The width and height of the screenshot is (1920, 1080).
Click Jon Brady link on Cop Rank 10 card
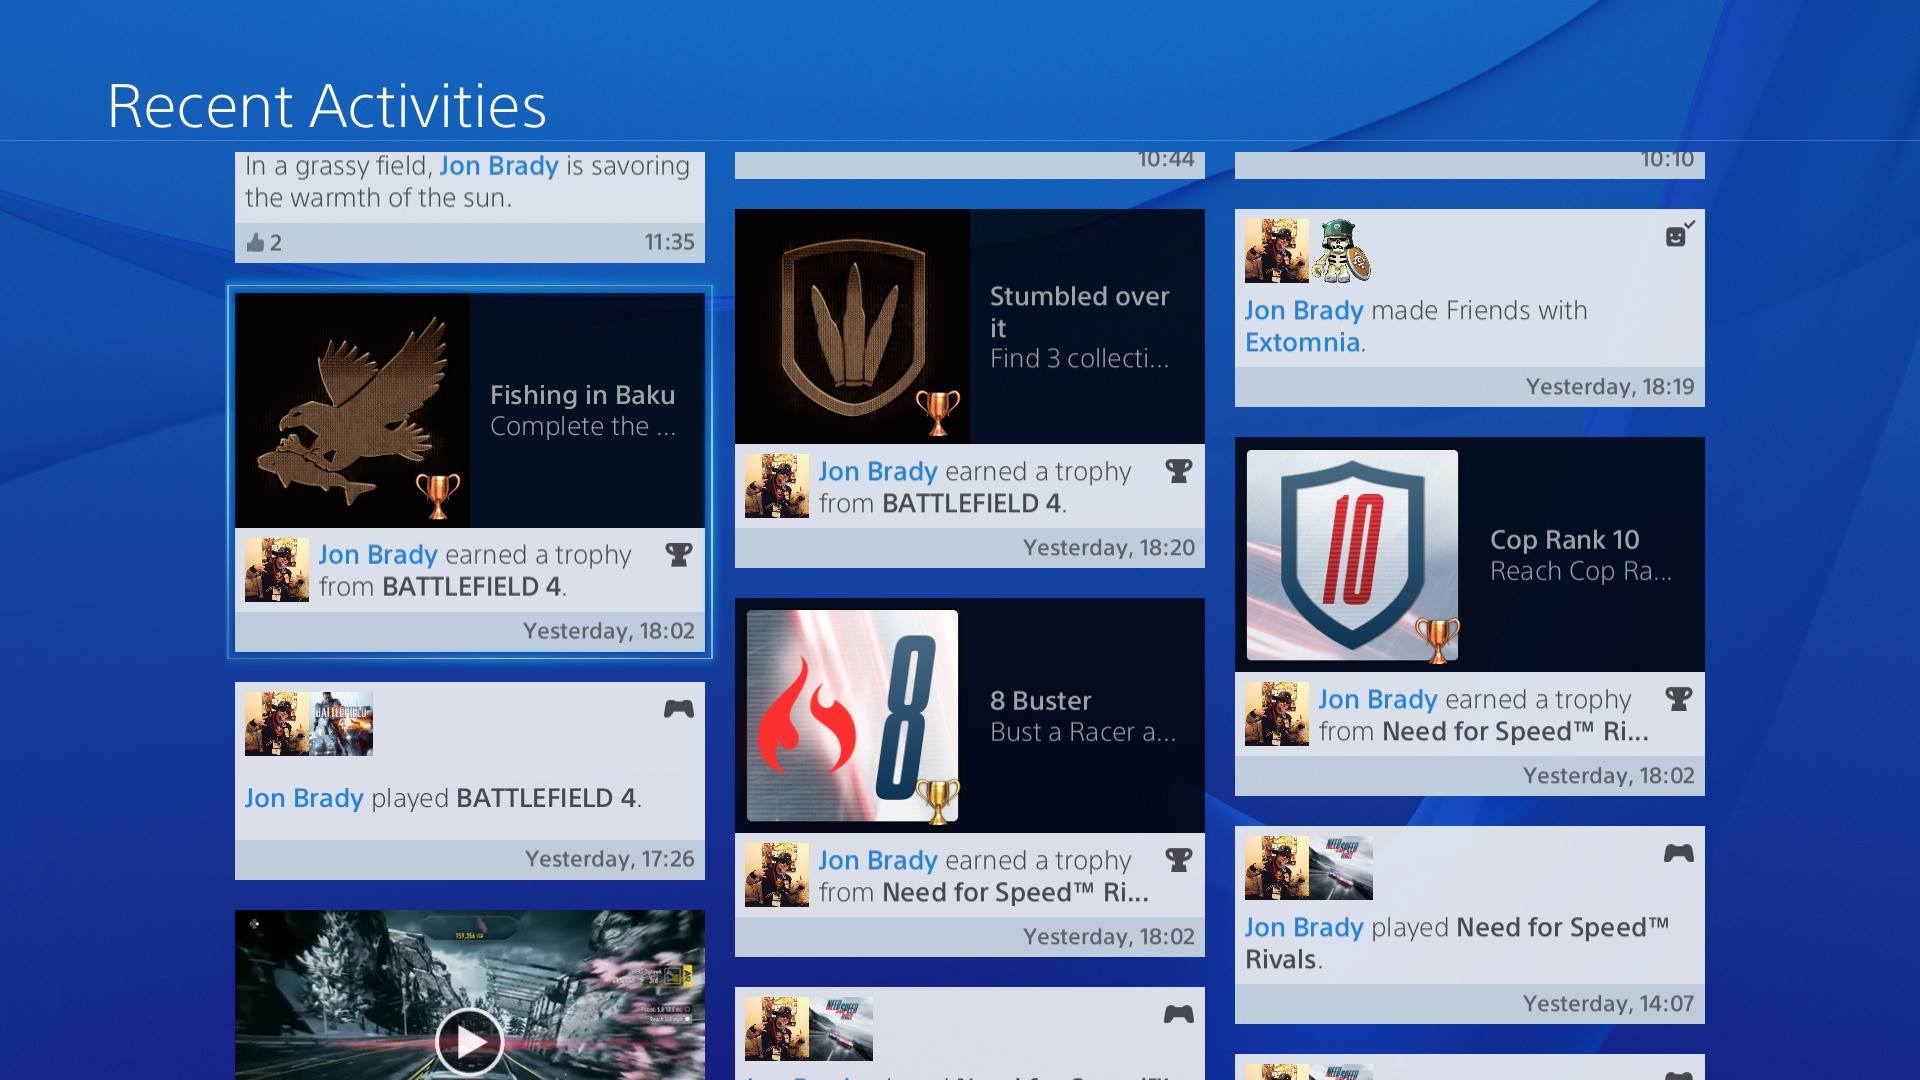tap(1378, 699)
